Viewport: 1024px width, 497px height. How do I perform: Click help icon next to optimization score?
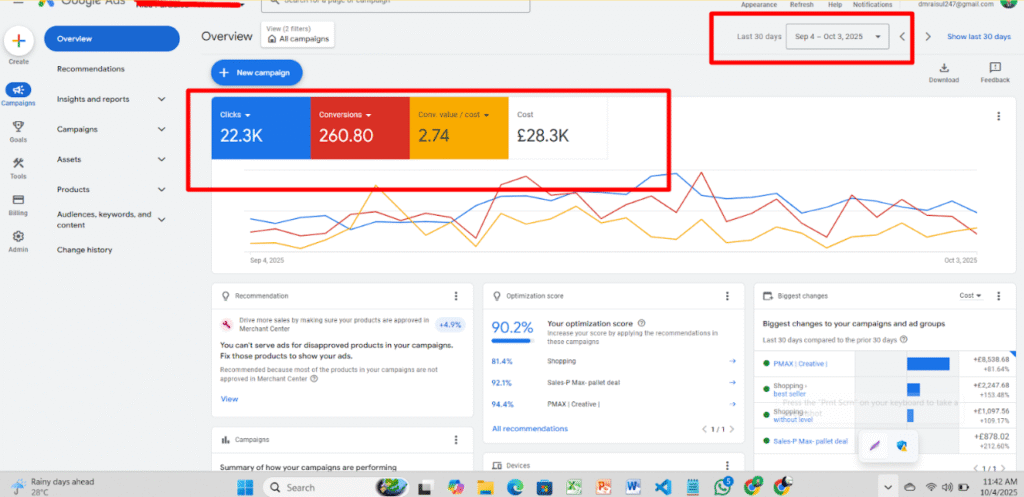[641, 323]
